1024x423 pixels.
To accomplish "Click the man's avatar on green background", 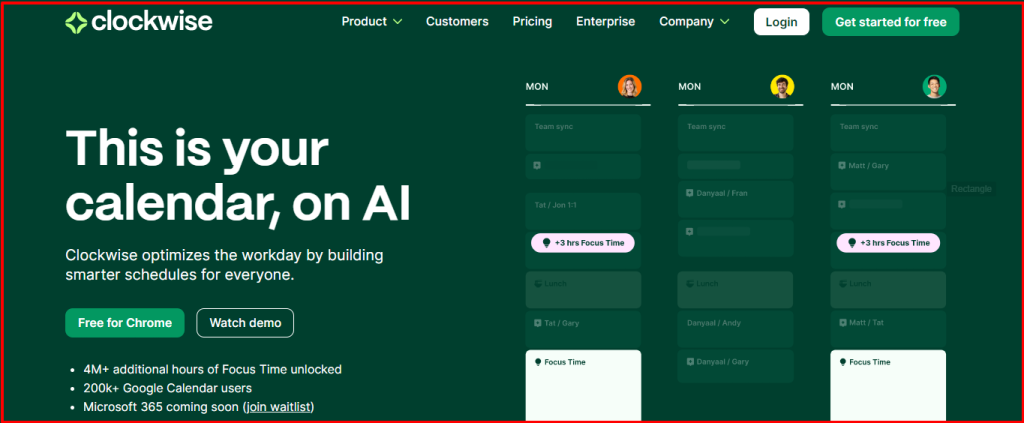I will click(934, 86).
